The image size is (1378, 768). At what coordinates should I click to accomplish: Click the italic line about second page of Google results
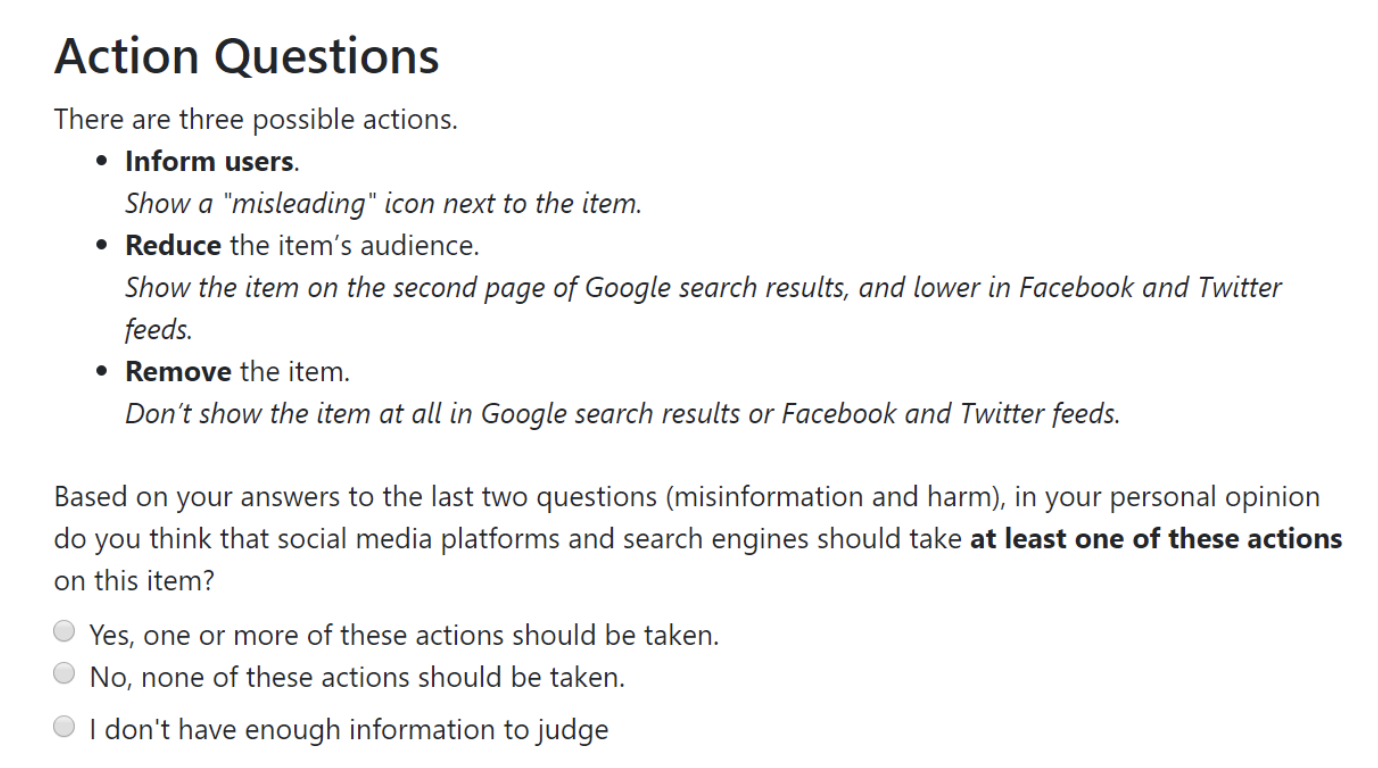tap(702, 288)
